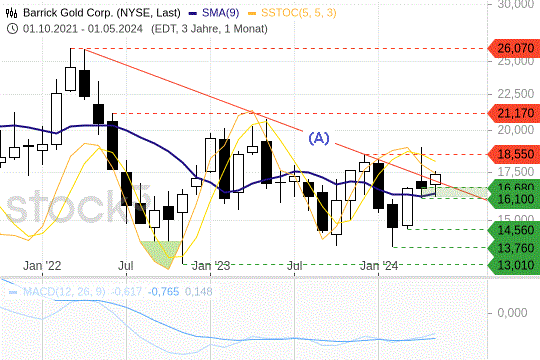Image resolution: width=540 pixels, height=360 pixels.
Task: Click the green 14,560 support price tag
Action: click(514, 230)
